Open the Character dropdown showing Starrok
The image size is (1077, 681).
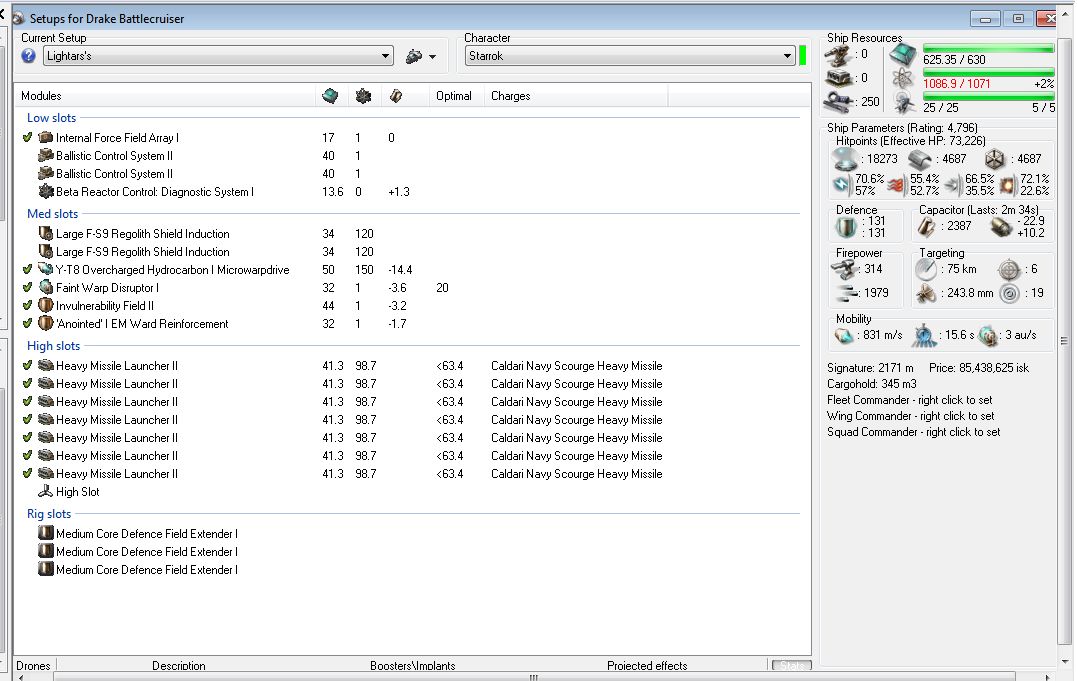pos(630,56)
